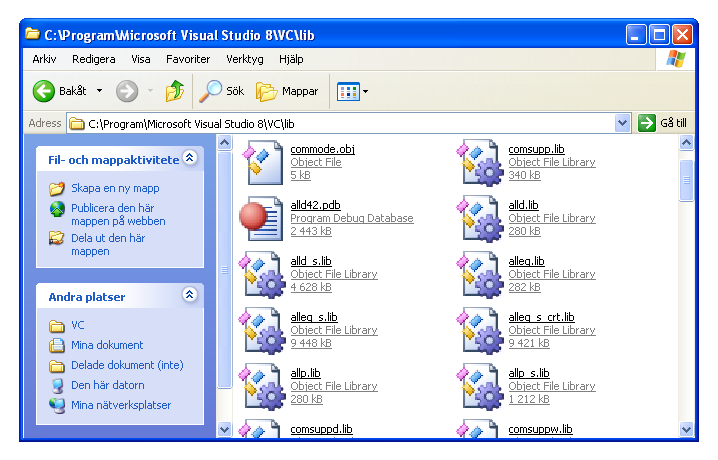The image size is (718, 460).
Task: Open Den här datorn link
Action: click(x=108, y=385)
